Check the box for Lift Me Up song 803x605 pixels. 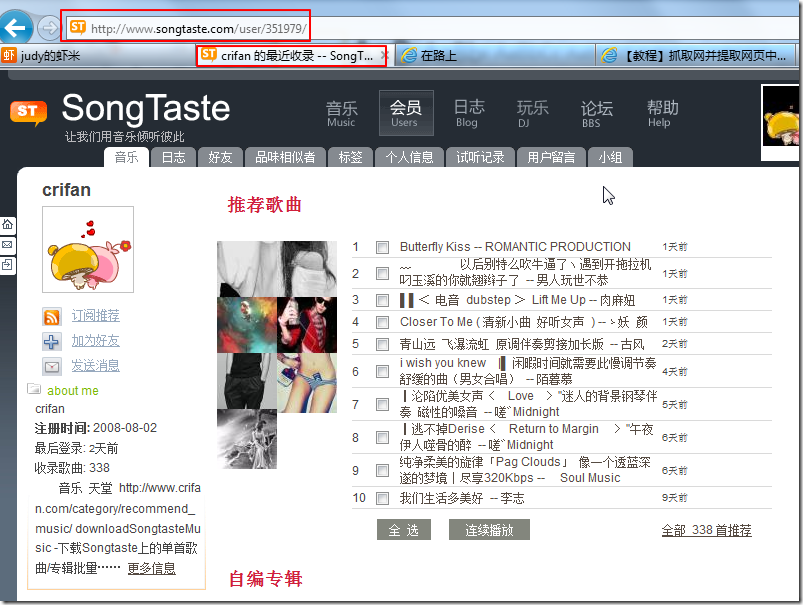tap(382, 300)
